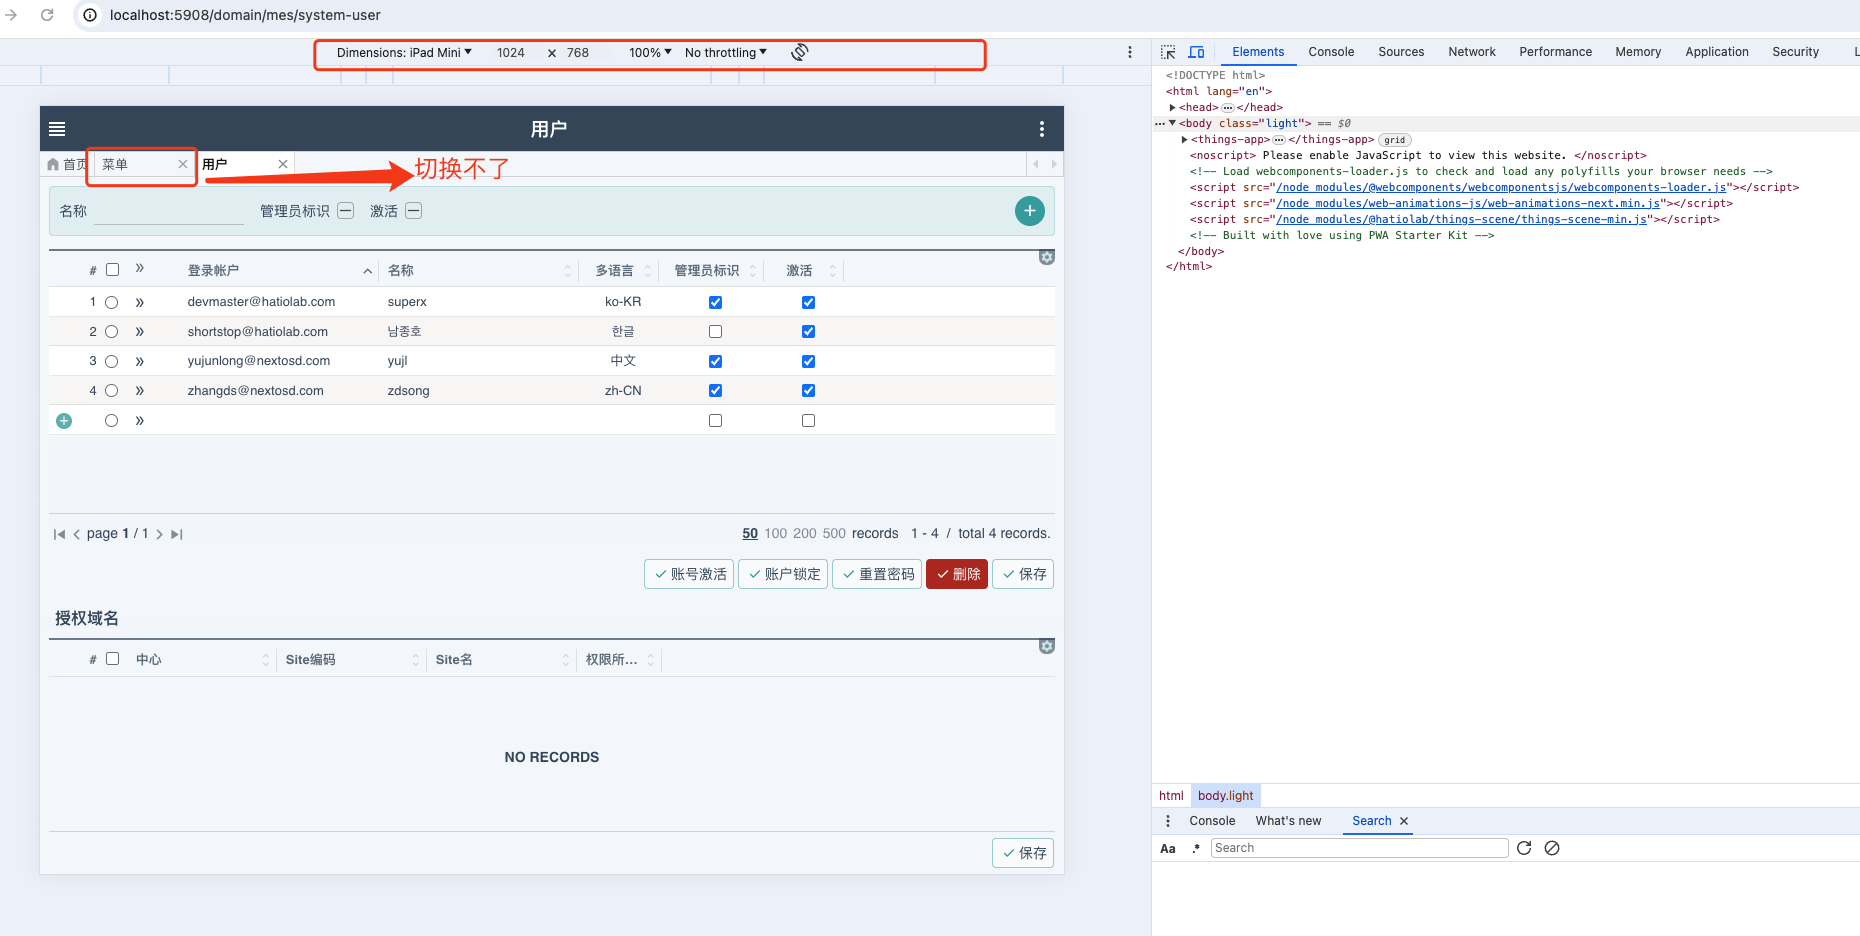The height and width of the screenshot is (936, 1860).
Task: Show 500 records per page
Action: (834, 534)
